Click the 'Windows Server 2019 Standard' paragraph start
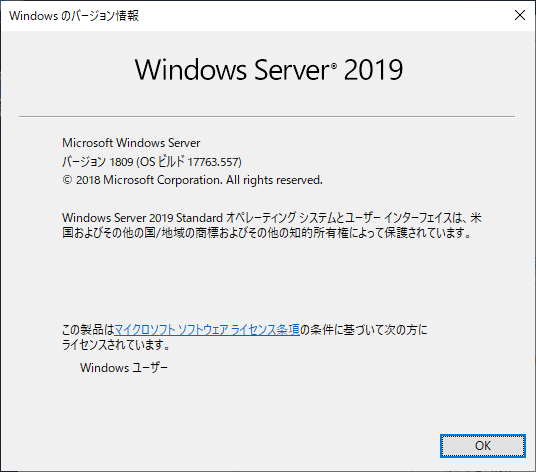The height and width of the screenshot is (472, 536). pyautogui.click(x=143, y=218)
